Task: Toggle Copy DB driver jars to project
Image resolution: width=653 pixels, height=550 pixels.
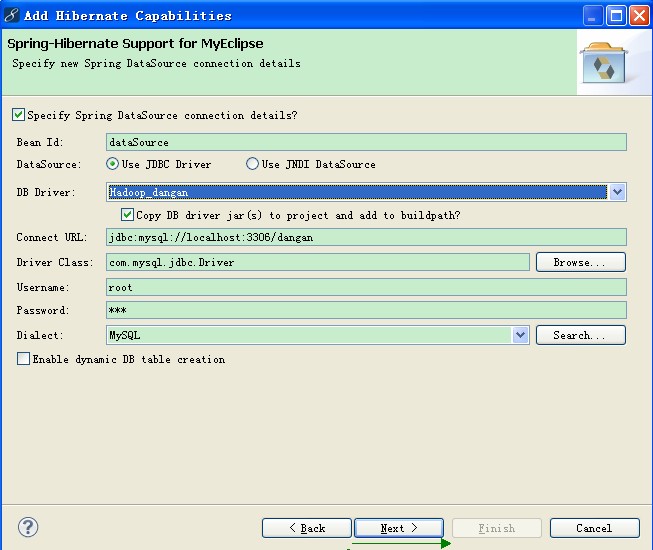Action: 127,215
